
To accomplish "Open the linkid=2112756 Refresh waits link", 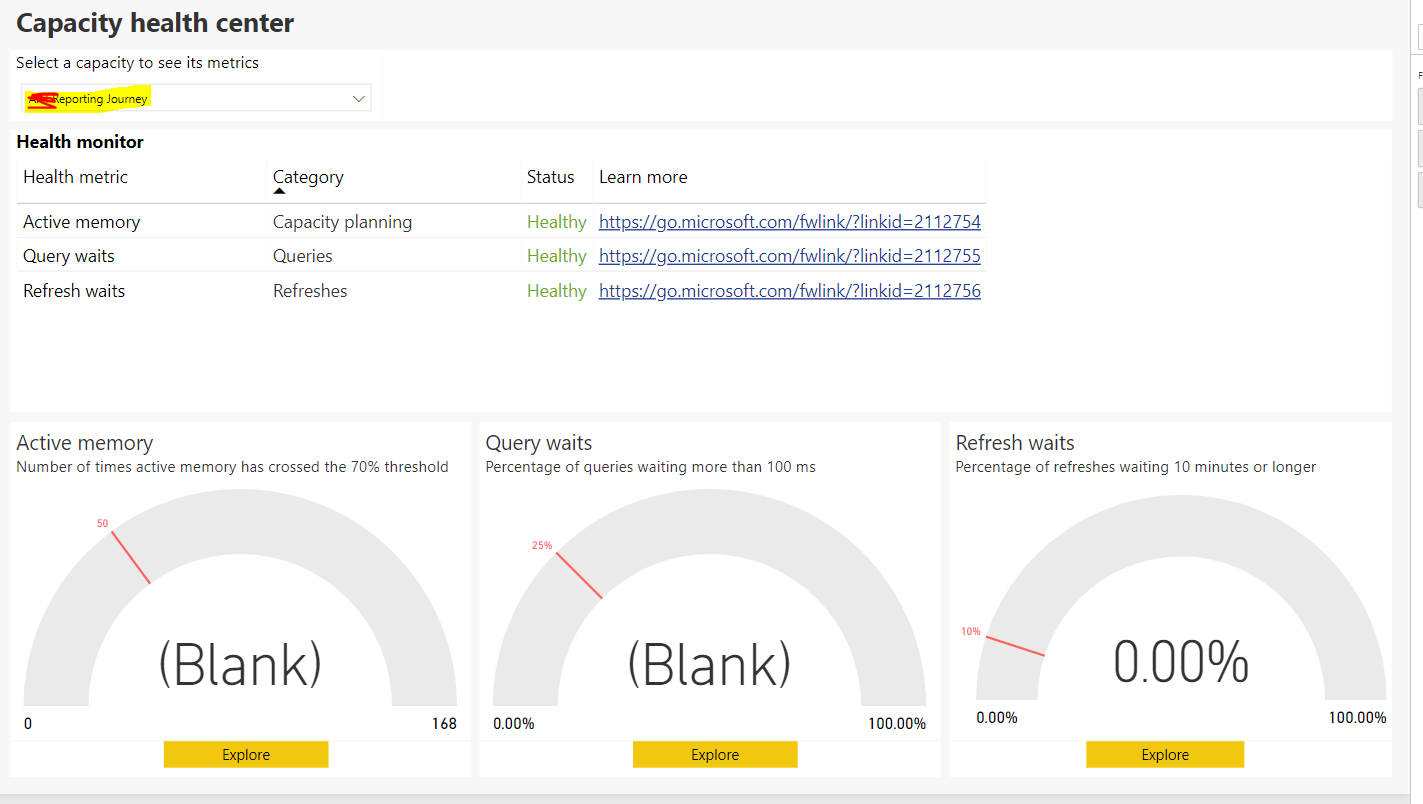I will click(x=790, y=291).
